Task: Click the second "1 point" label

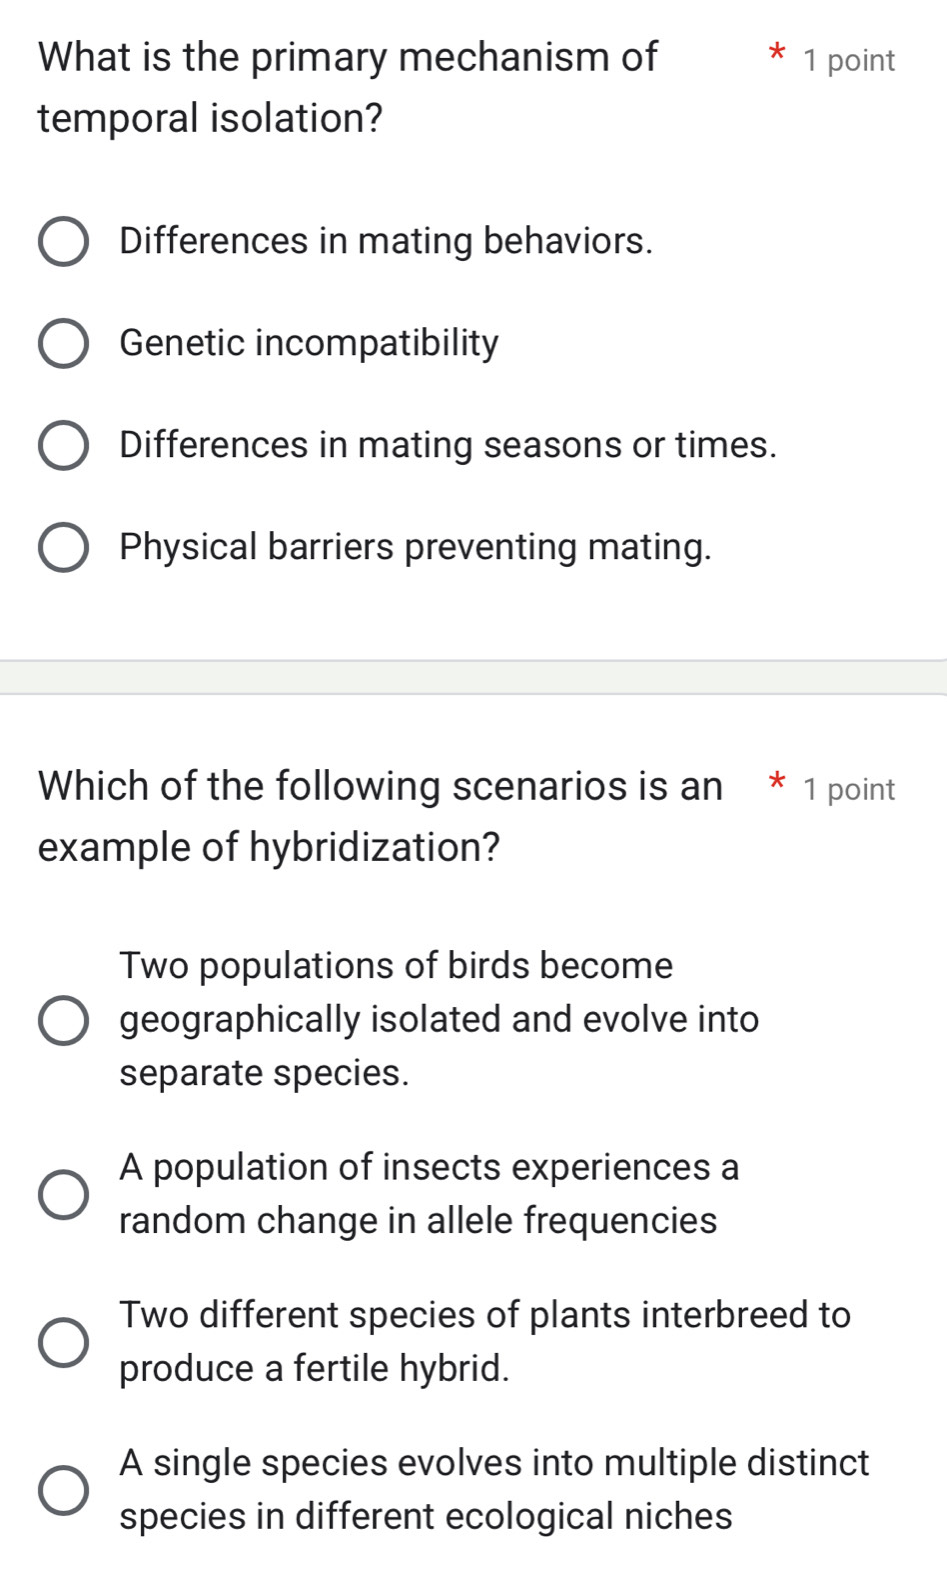Action: (847, 789)
